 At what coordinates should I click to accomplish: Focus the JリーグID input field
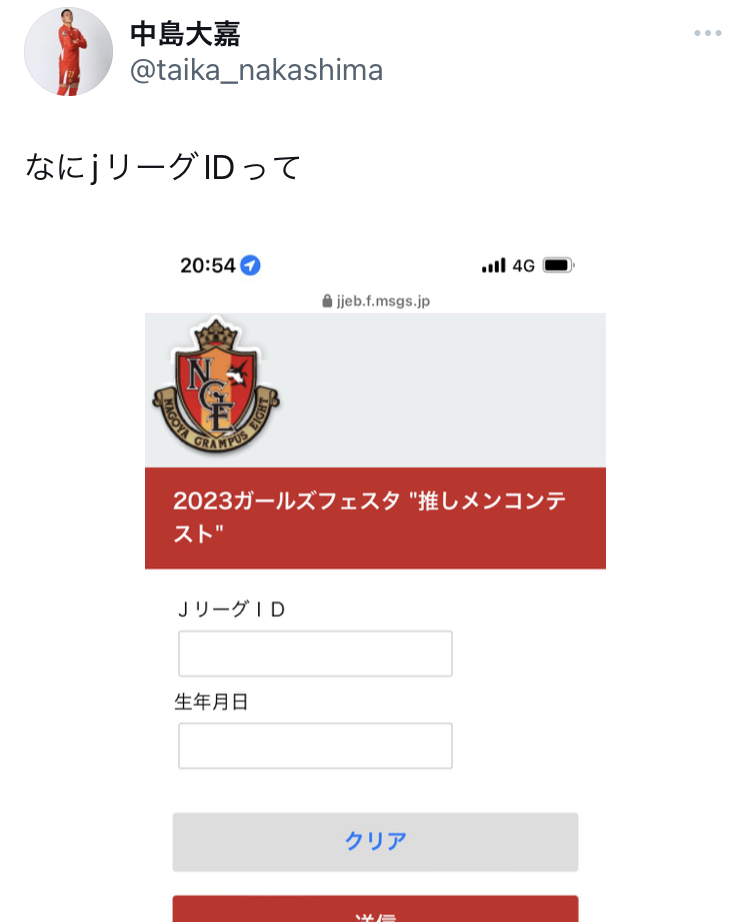(x=315, y=653)
